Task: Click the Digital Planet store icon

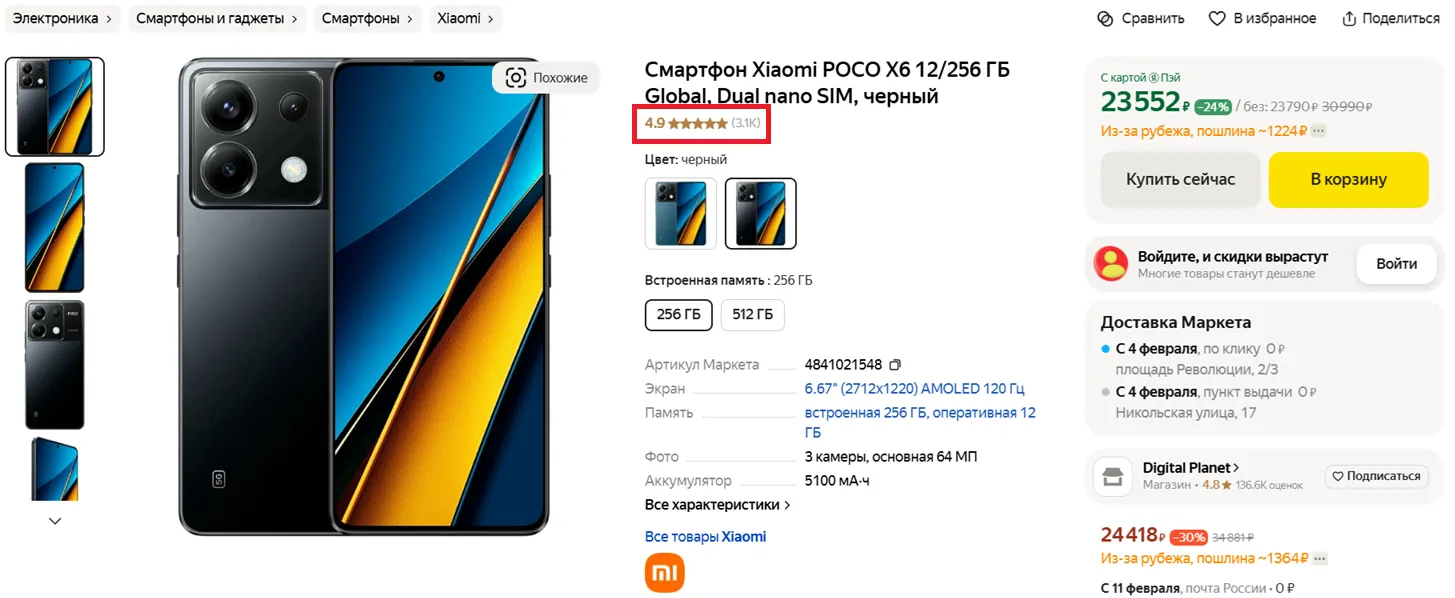Action: [1111, 477]
